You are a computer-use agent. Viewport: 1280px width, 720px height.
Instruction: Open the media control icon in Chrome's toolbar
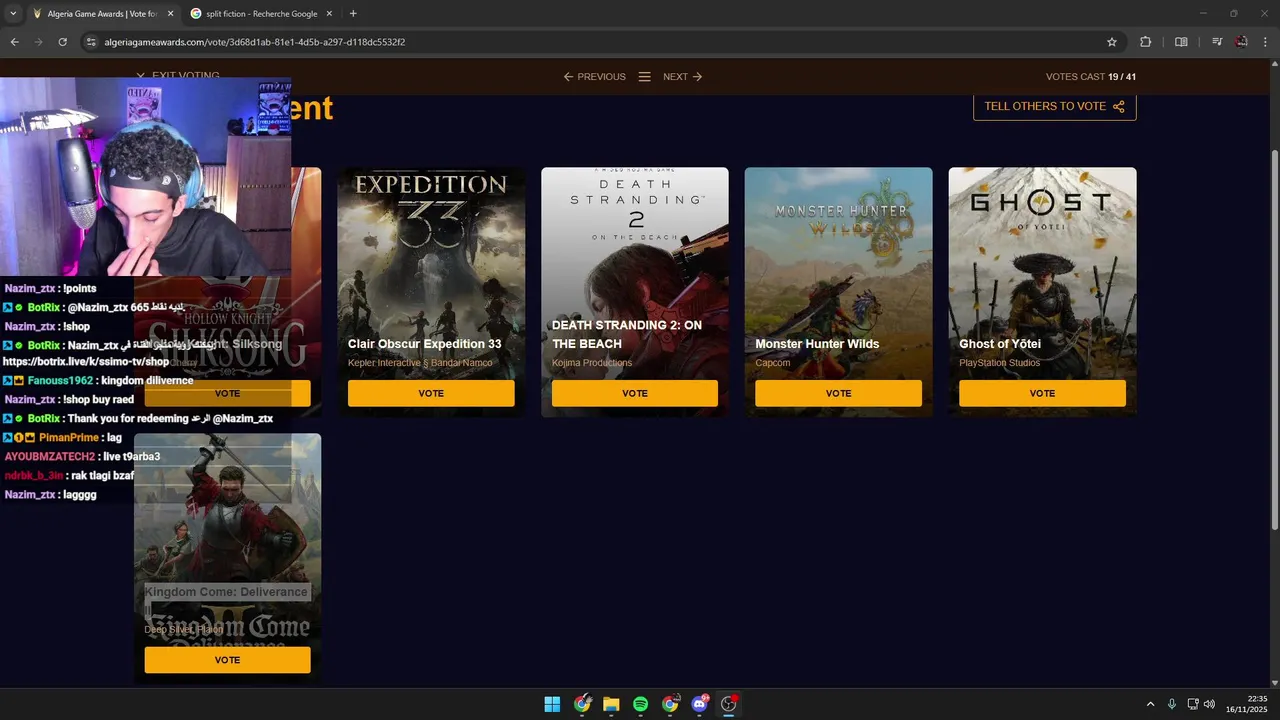pos(1217,42)
